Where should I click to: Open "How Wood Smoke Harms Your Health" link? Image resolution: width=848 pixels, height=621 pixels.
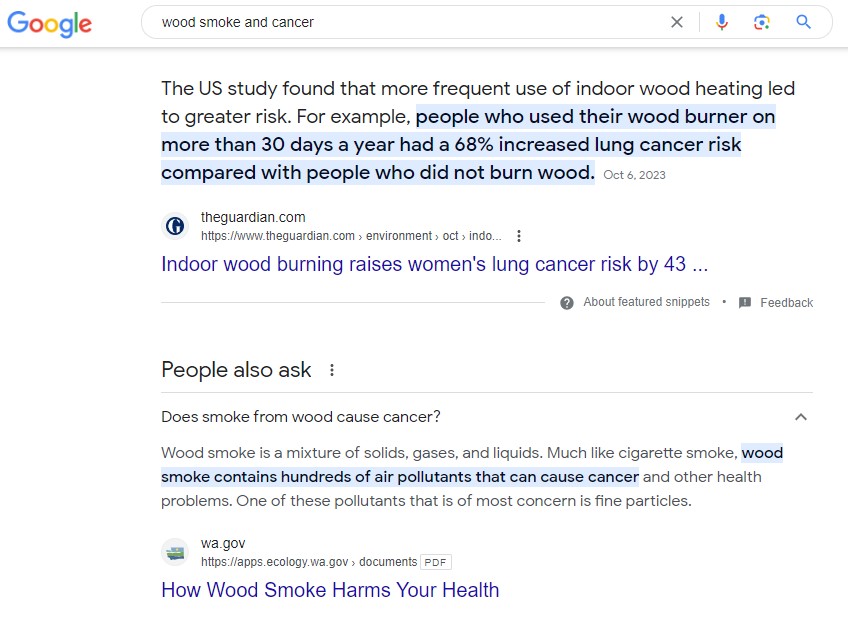click(x=330, y=590)
